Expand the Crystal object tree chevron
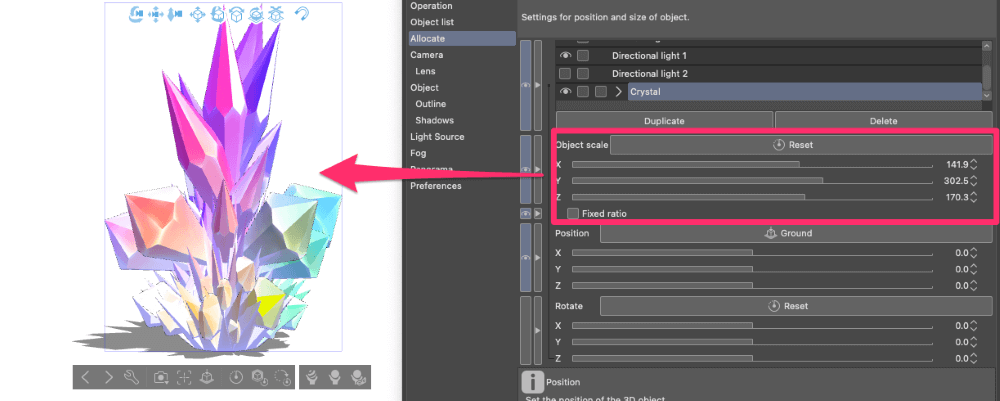This screenshot has height=401, width=1000. (x=619, y=92)
